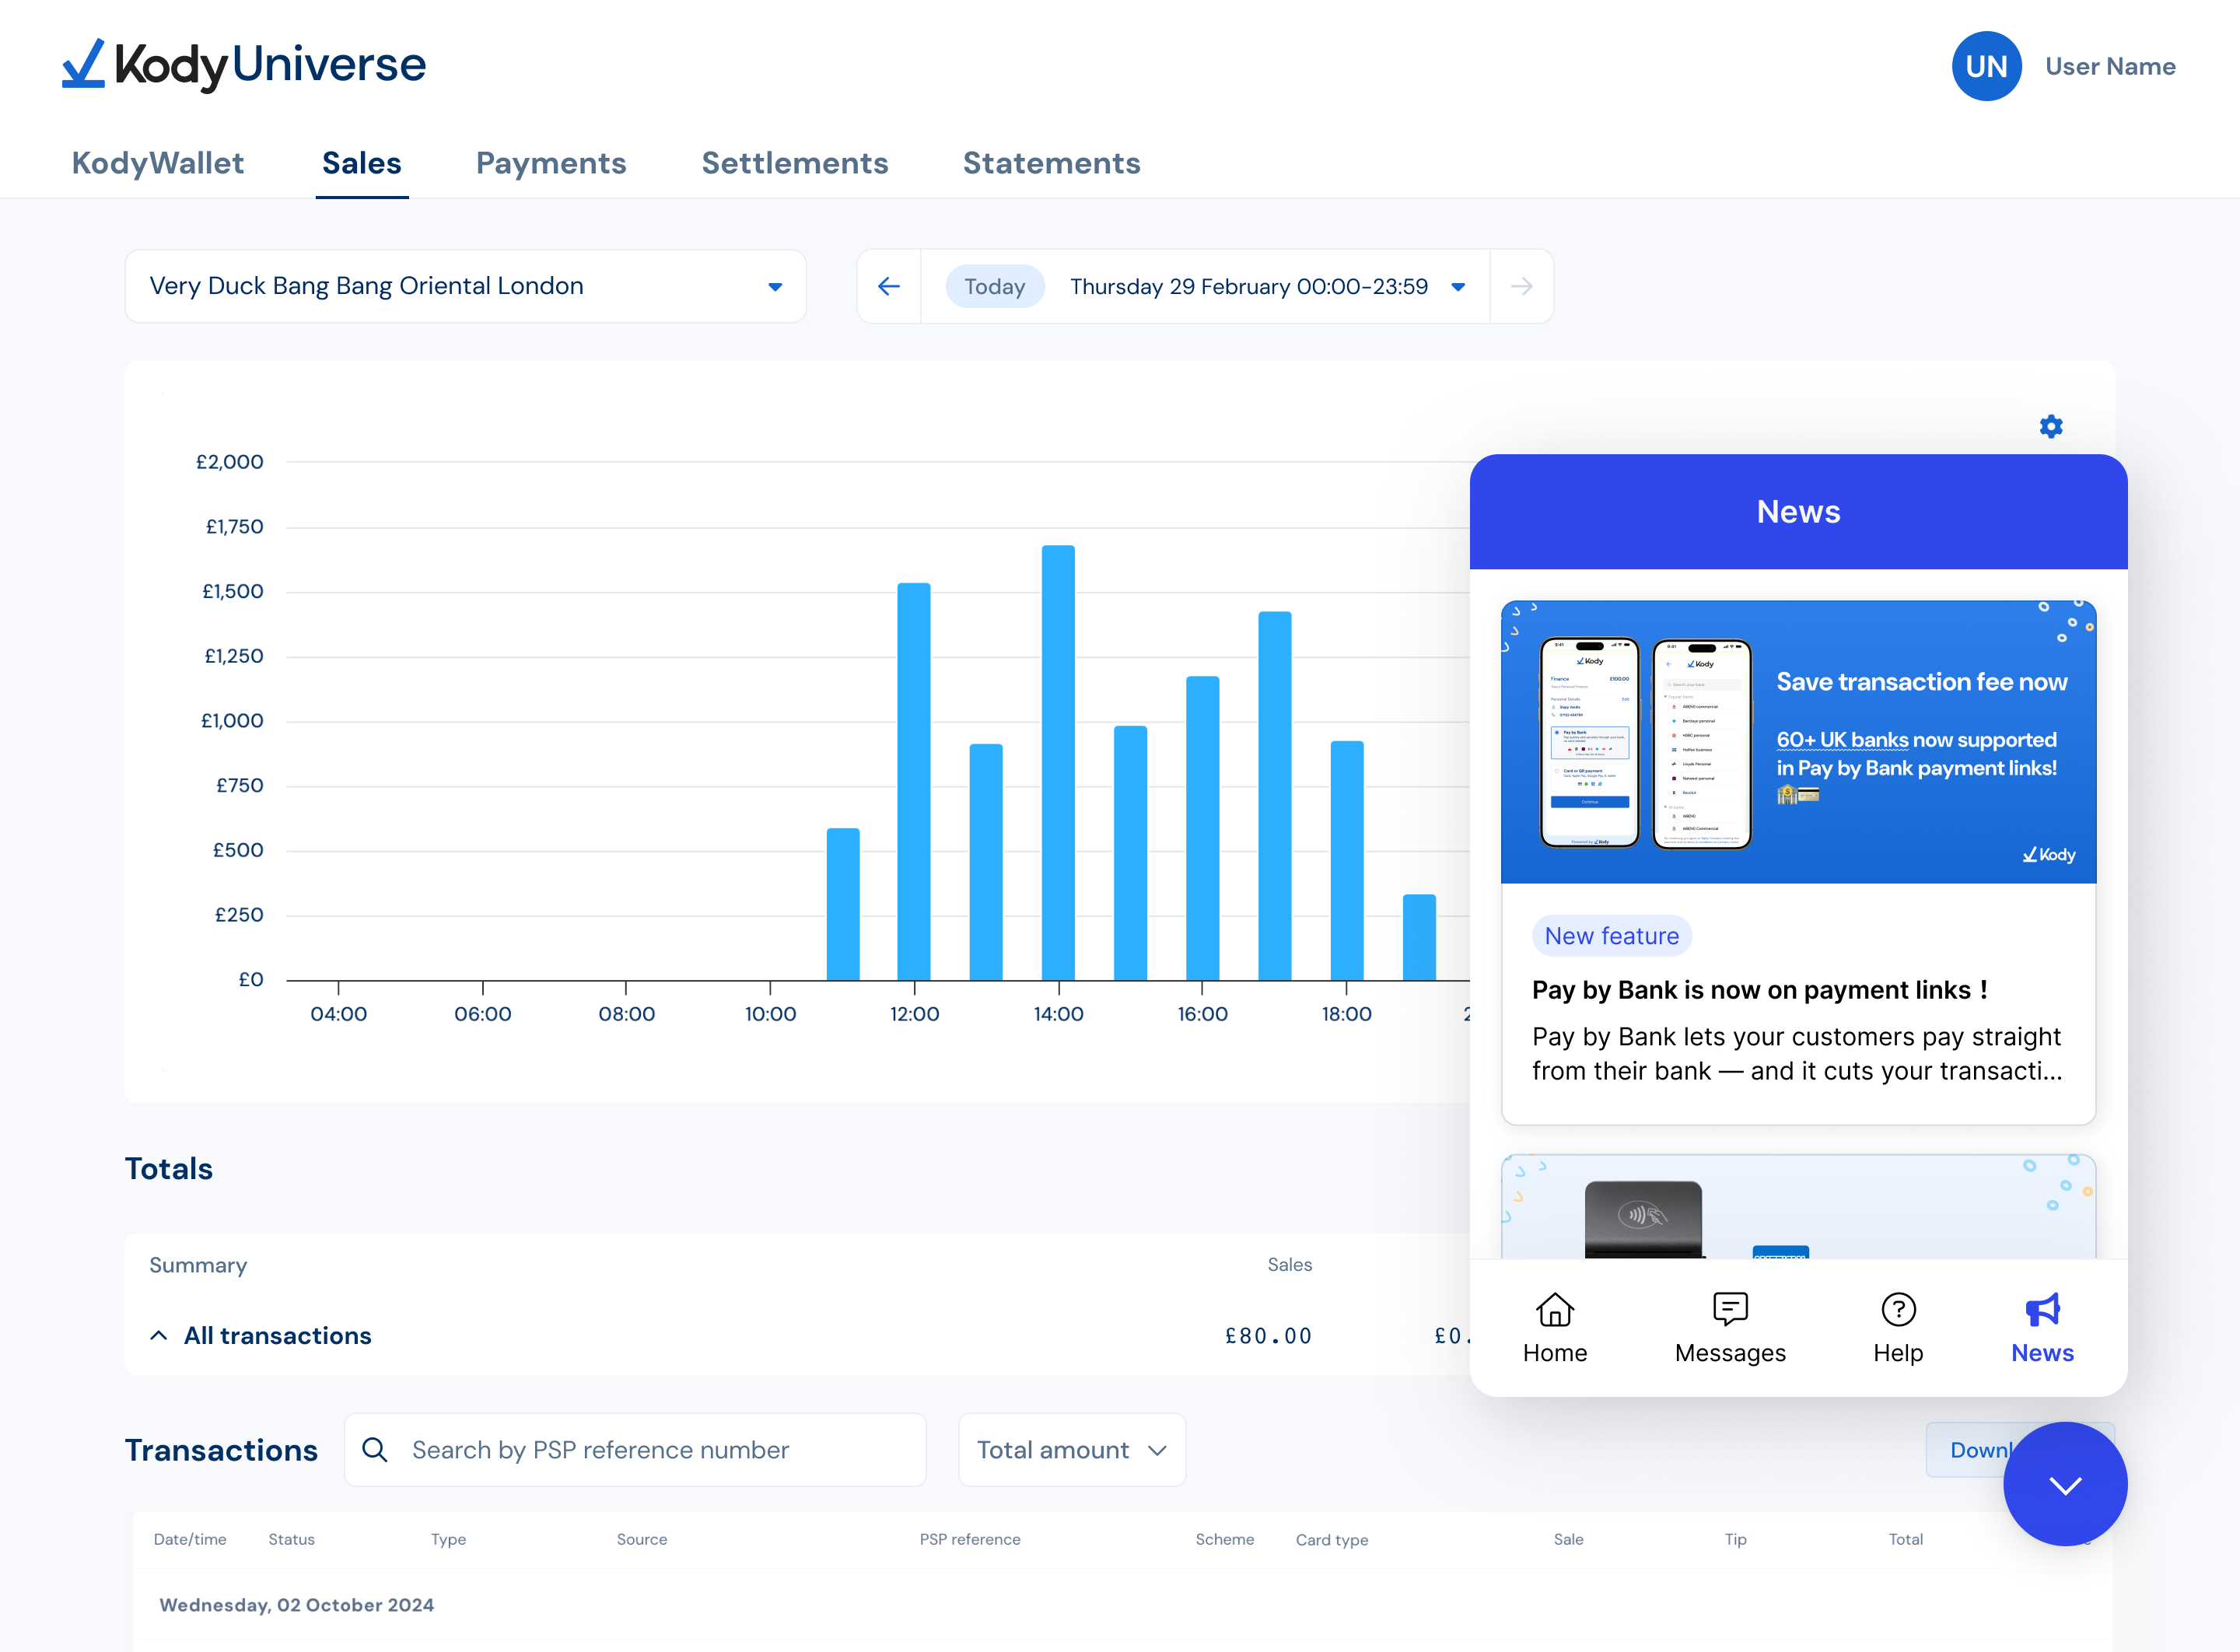Go to the Settlements tab
2240x1652 pixels.
click(795, 163)
